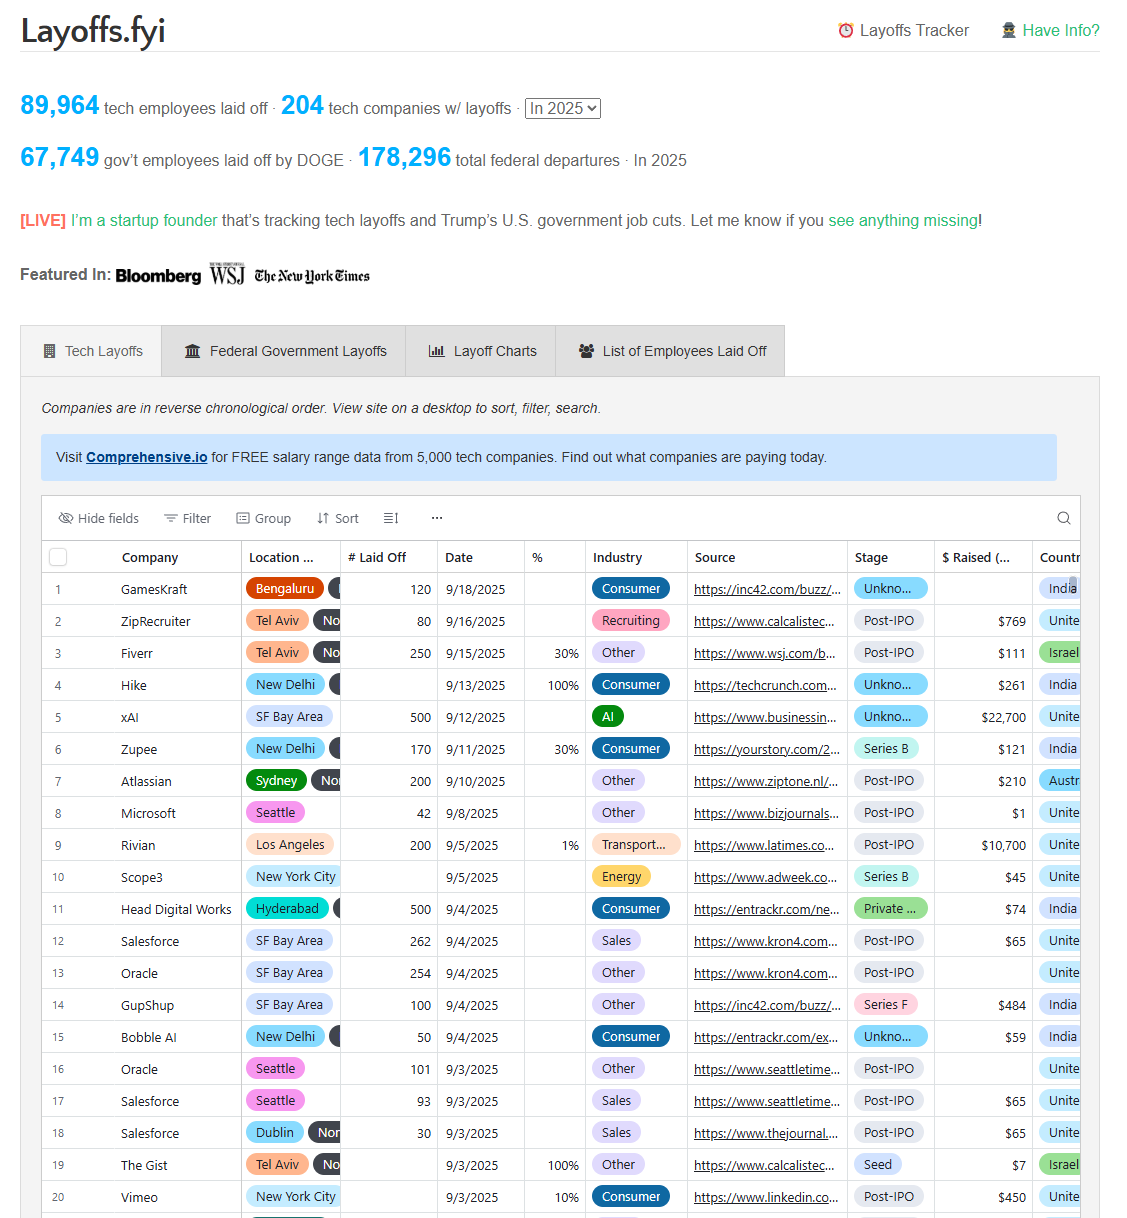Switch to Federal Government Layoffs tab
The width and height of the screenshot is (1127, 1218).
[x=285, y=351]
